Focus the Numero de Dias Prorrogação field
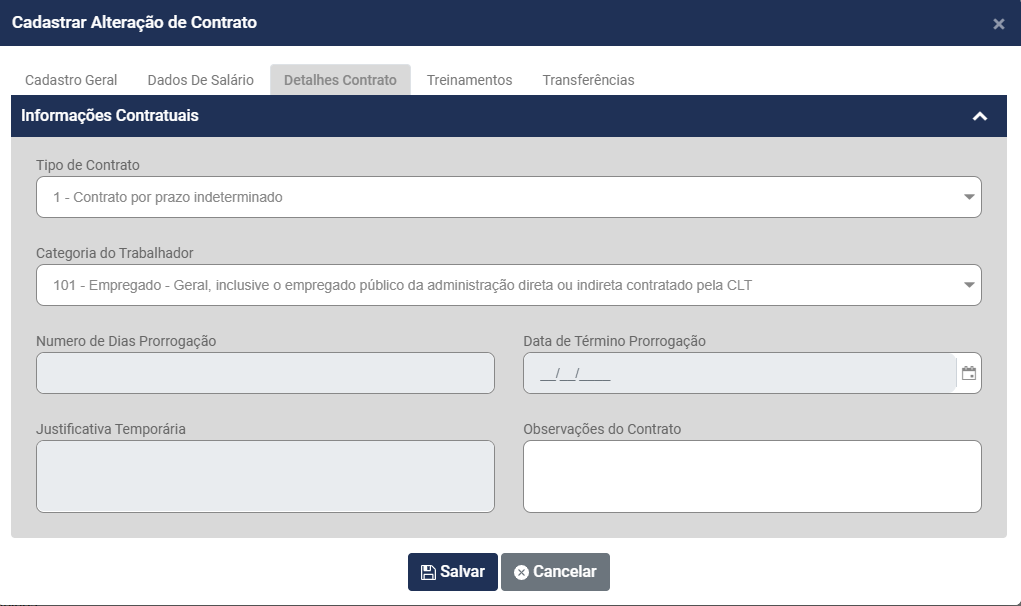The height and width of the screenshot is (606, 1021). tap(265, 373)
